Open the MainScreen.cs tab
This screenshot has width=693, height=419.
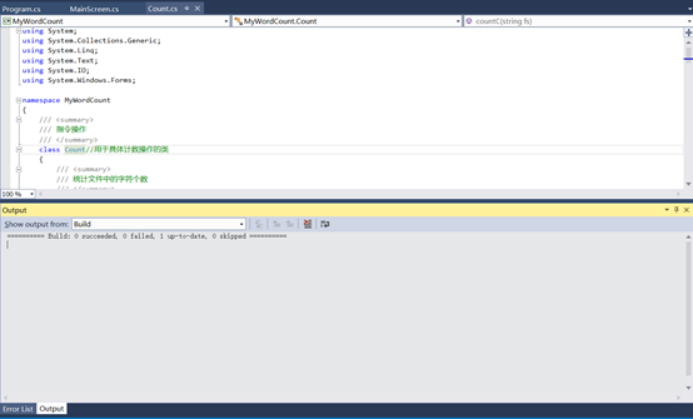[94, 9]
